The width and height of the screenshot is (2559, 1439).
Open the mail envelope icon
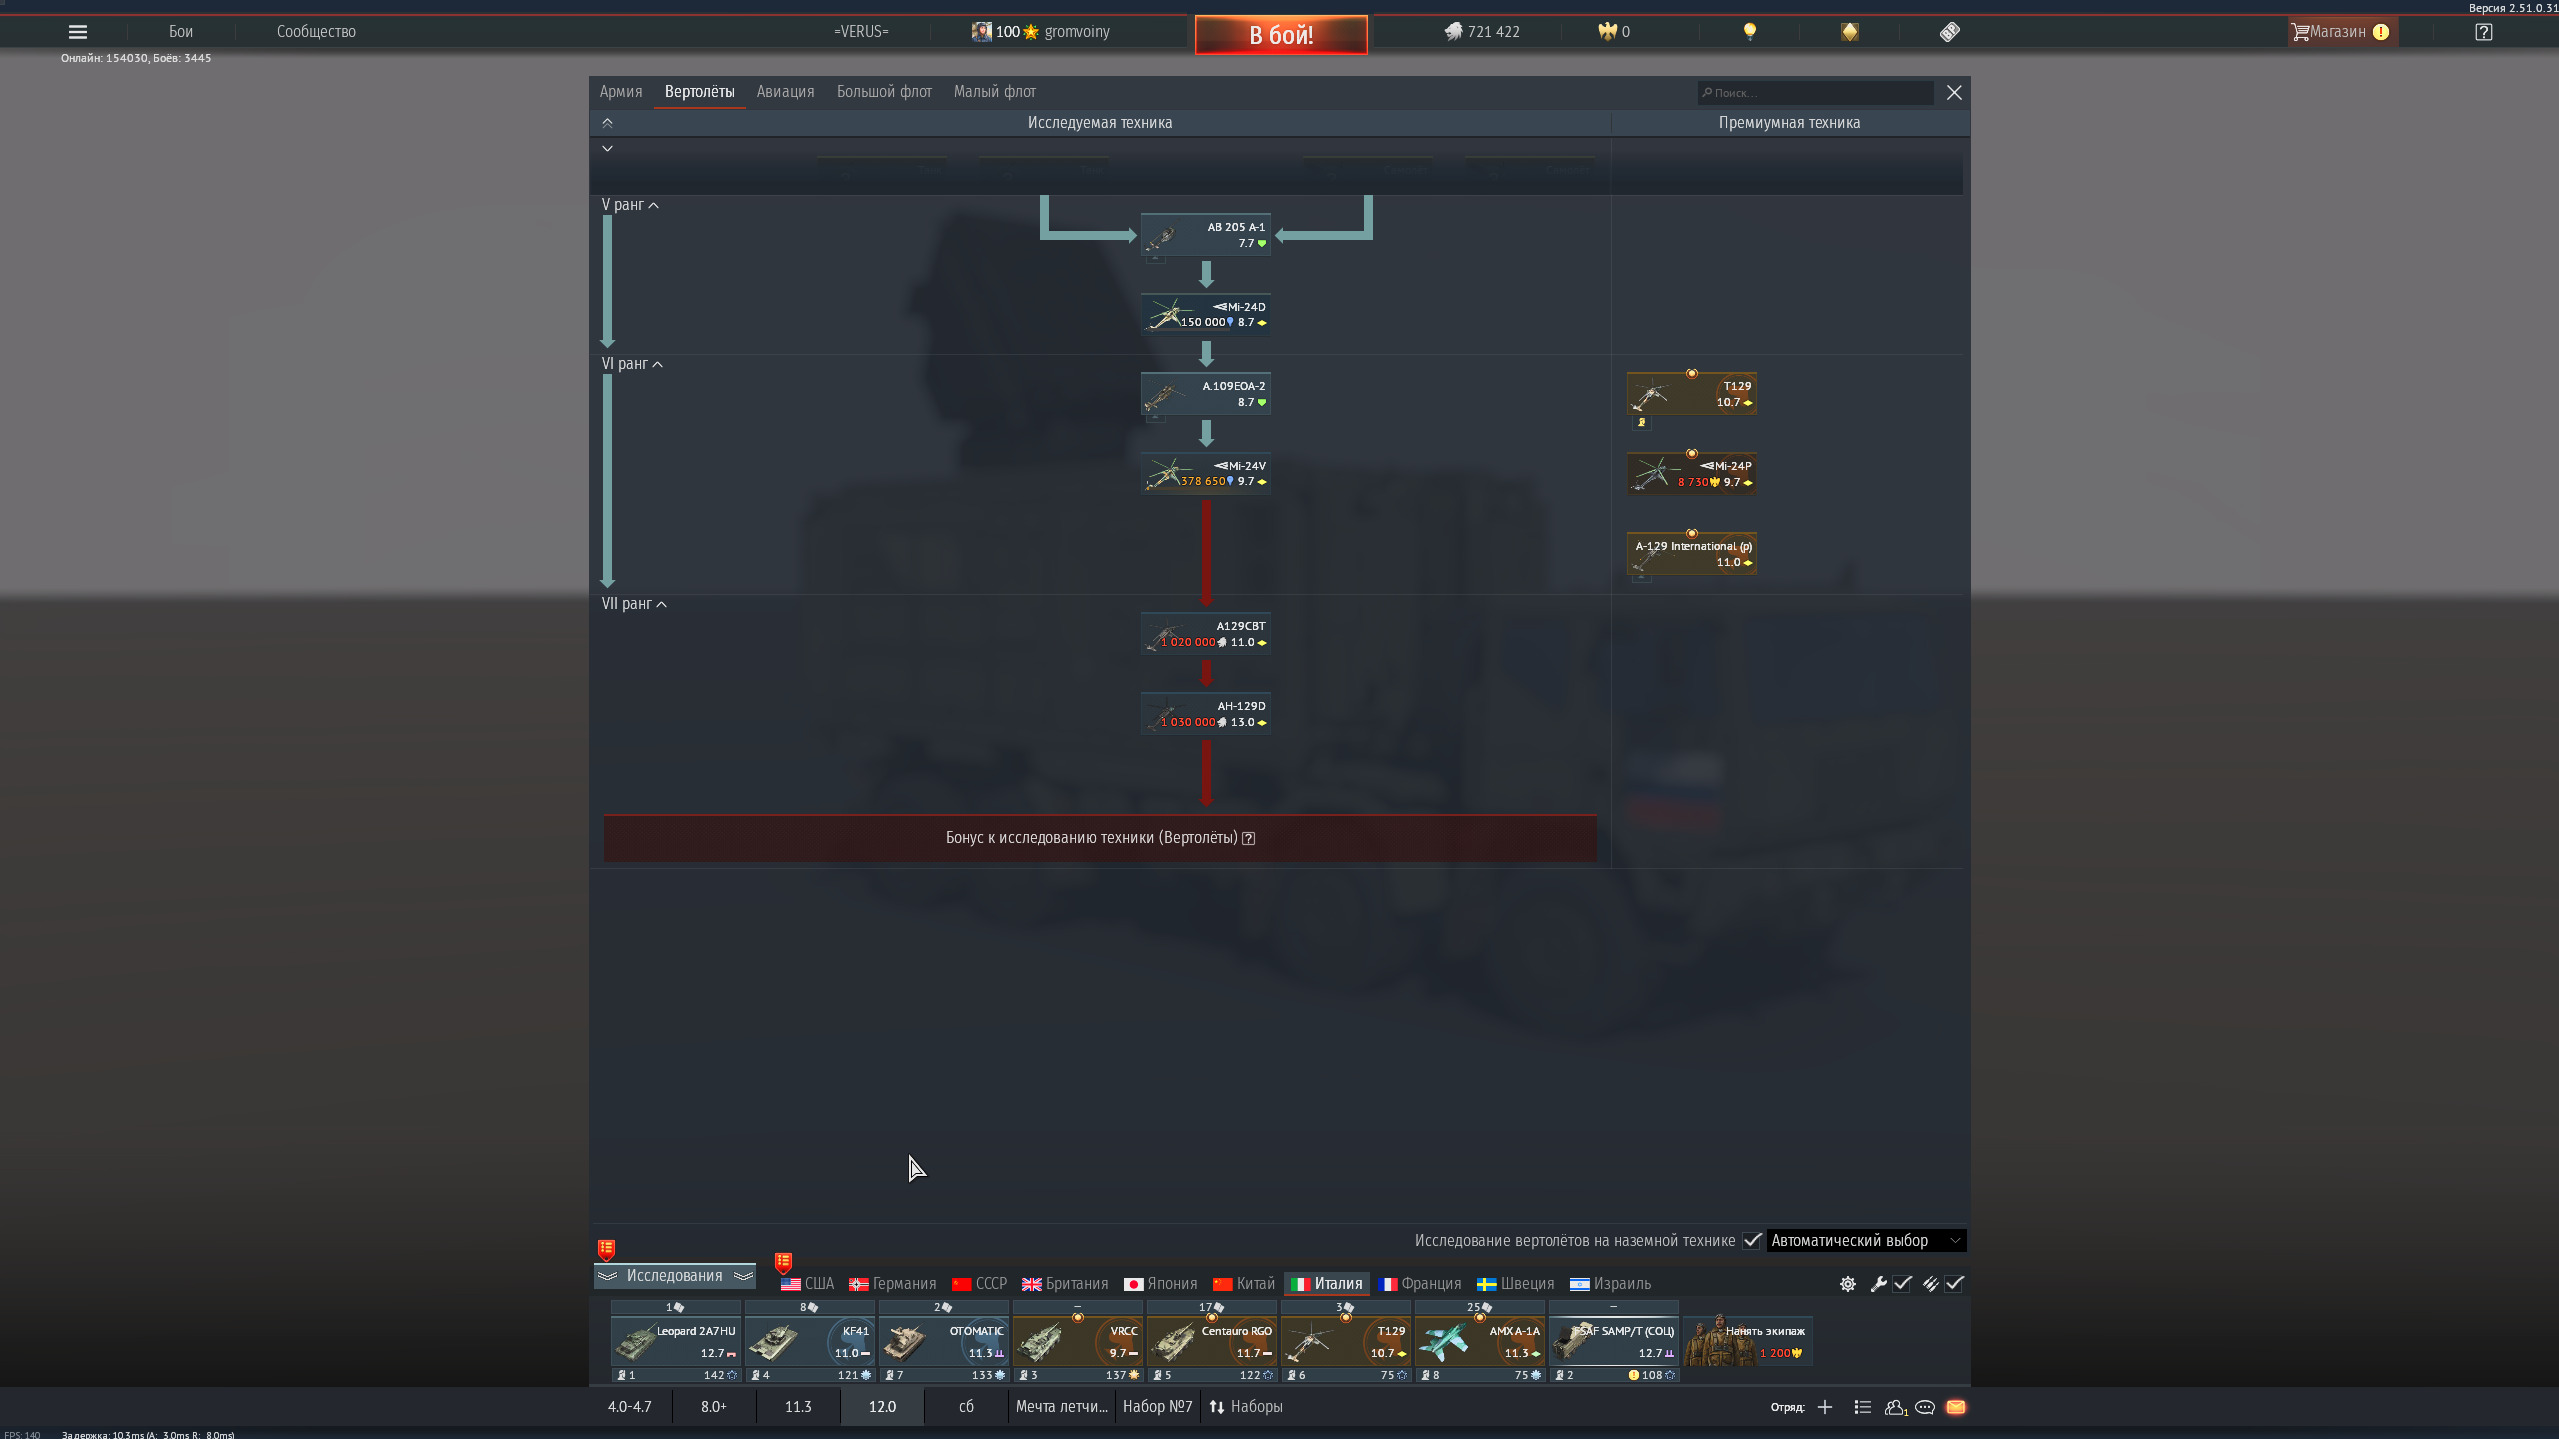click(x=1956, y=1407)
